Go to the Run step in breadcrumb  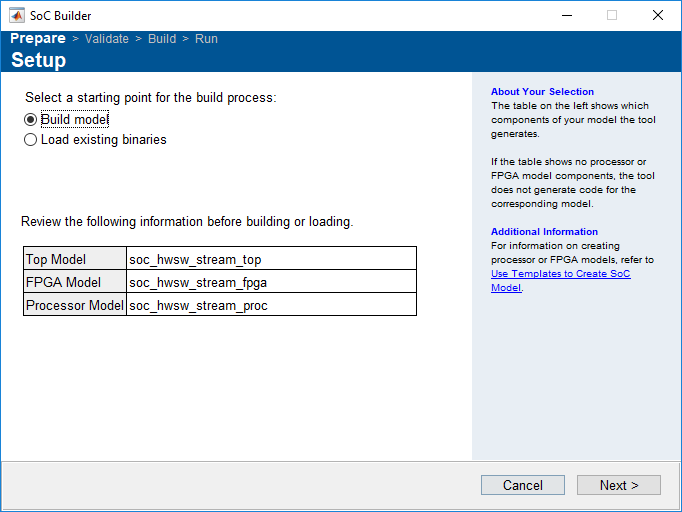tap(206, 39)
